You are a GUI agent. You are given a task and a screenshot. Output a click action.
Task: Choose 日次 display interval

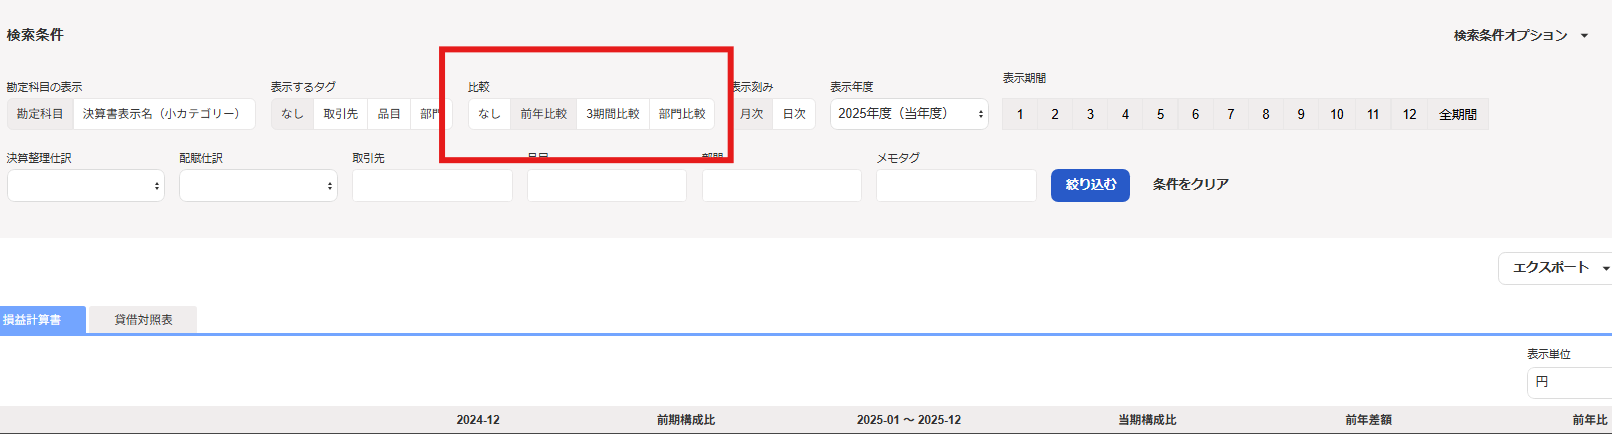794,114
